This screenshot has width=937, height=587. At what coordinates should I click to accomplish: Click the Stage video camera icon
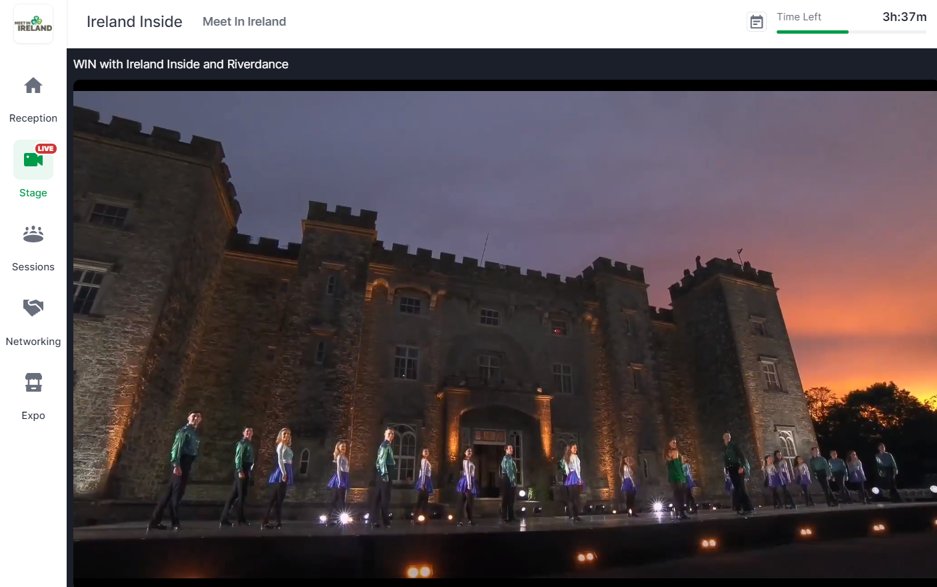(x=33, y=160)
